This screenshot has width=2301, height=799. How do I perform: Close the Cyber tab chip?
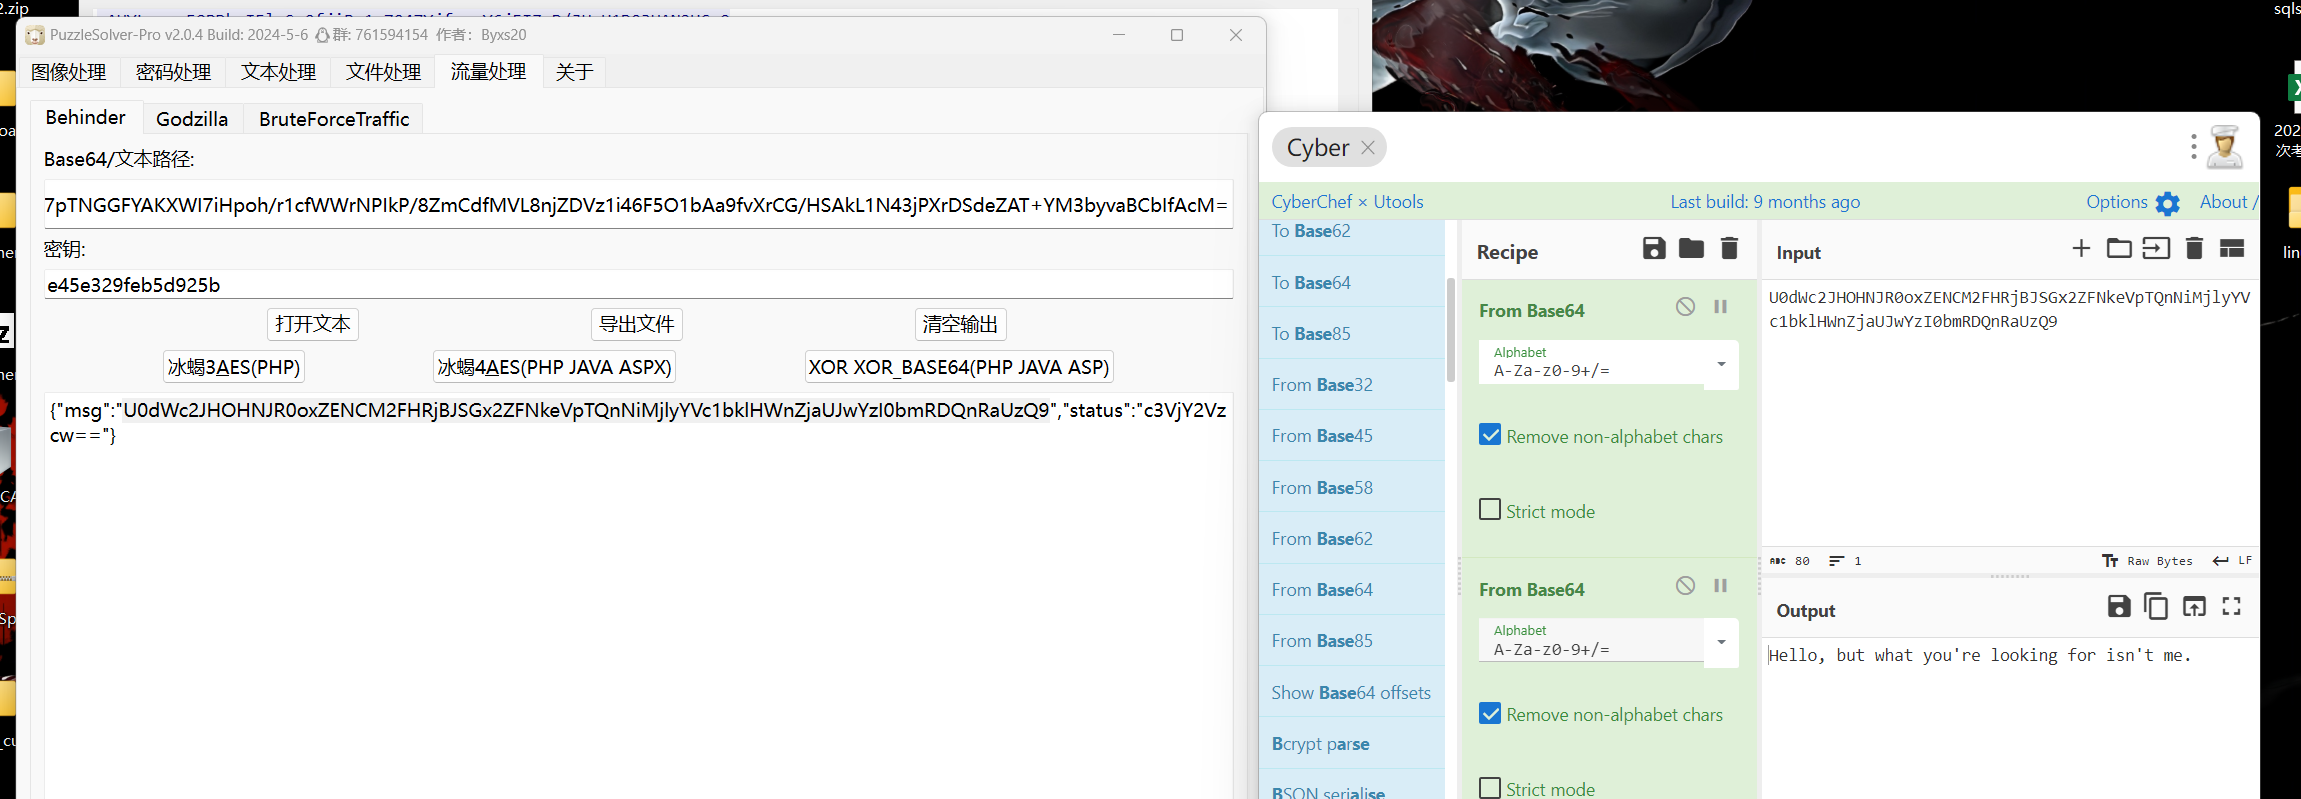click(1367, 148)
